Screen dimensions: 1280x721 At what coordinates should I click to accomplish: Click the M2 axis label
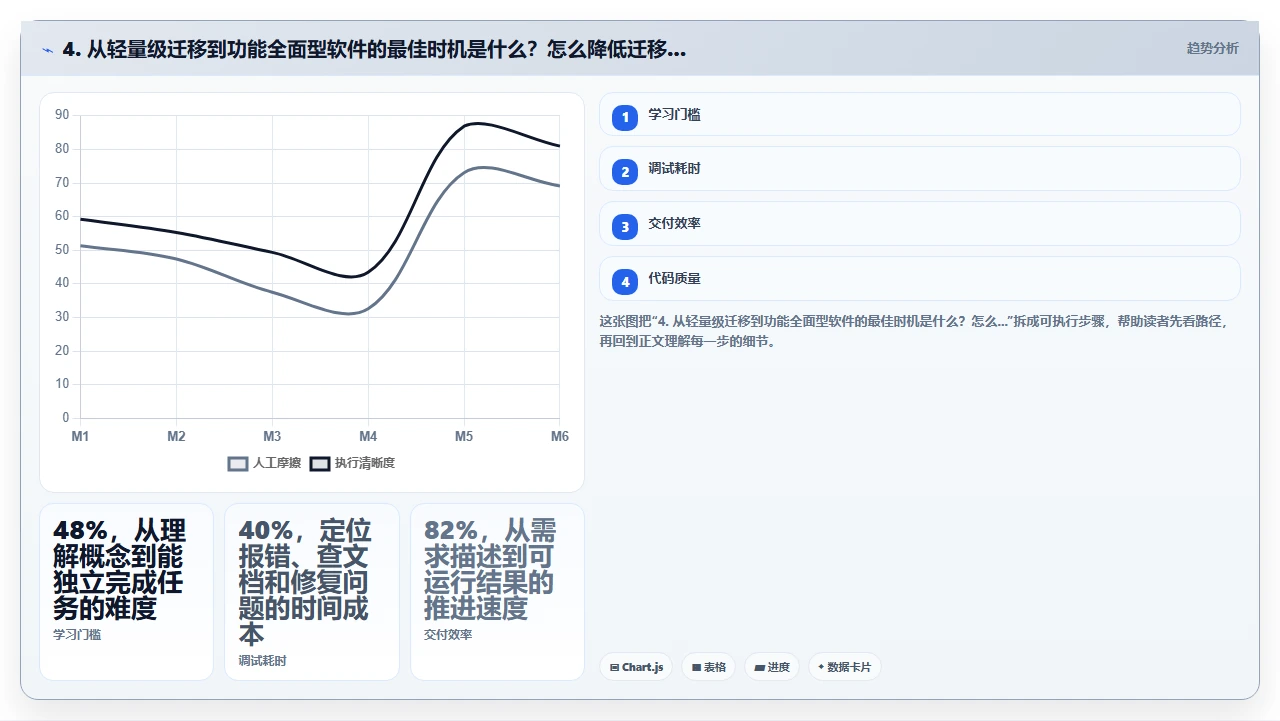point(176,436)
